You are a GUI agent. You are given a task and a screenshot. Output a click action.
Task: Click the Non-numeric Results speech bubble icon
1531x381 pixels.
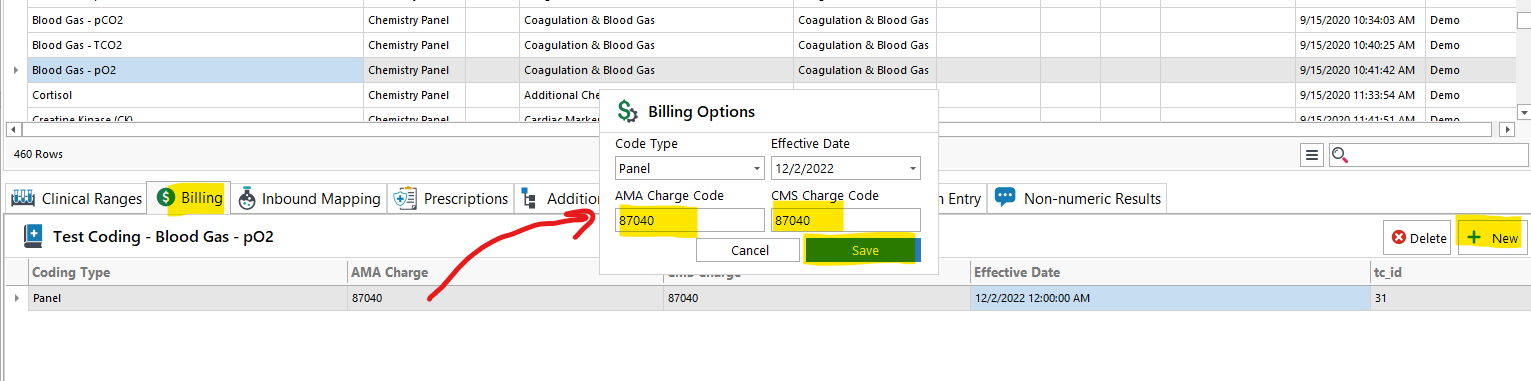click(x=1005, y=198)
